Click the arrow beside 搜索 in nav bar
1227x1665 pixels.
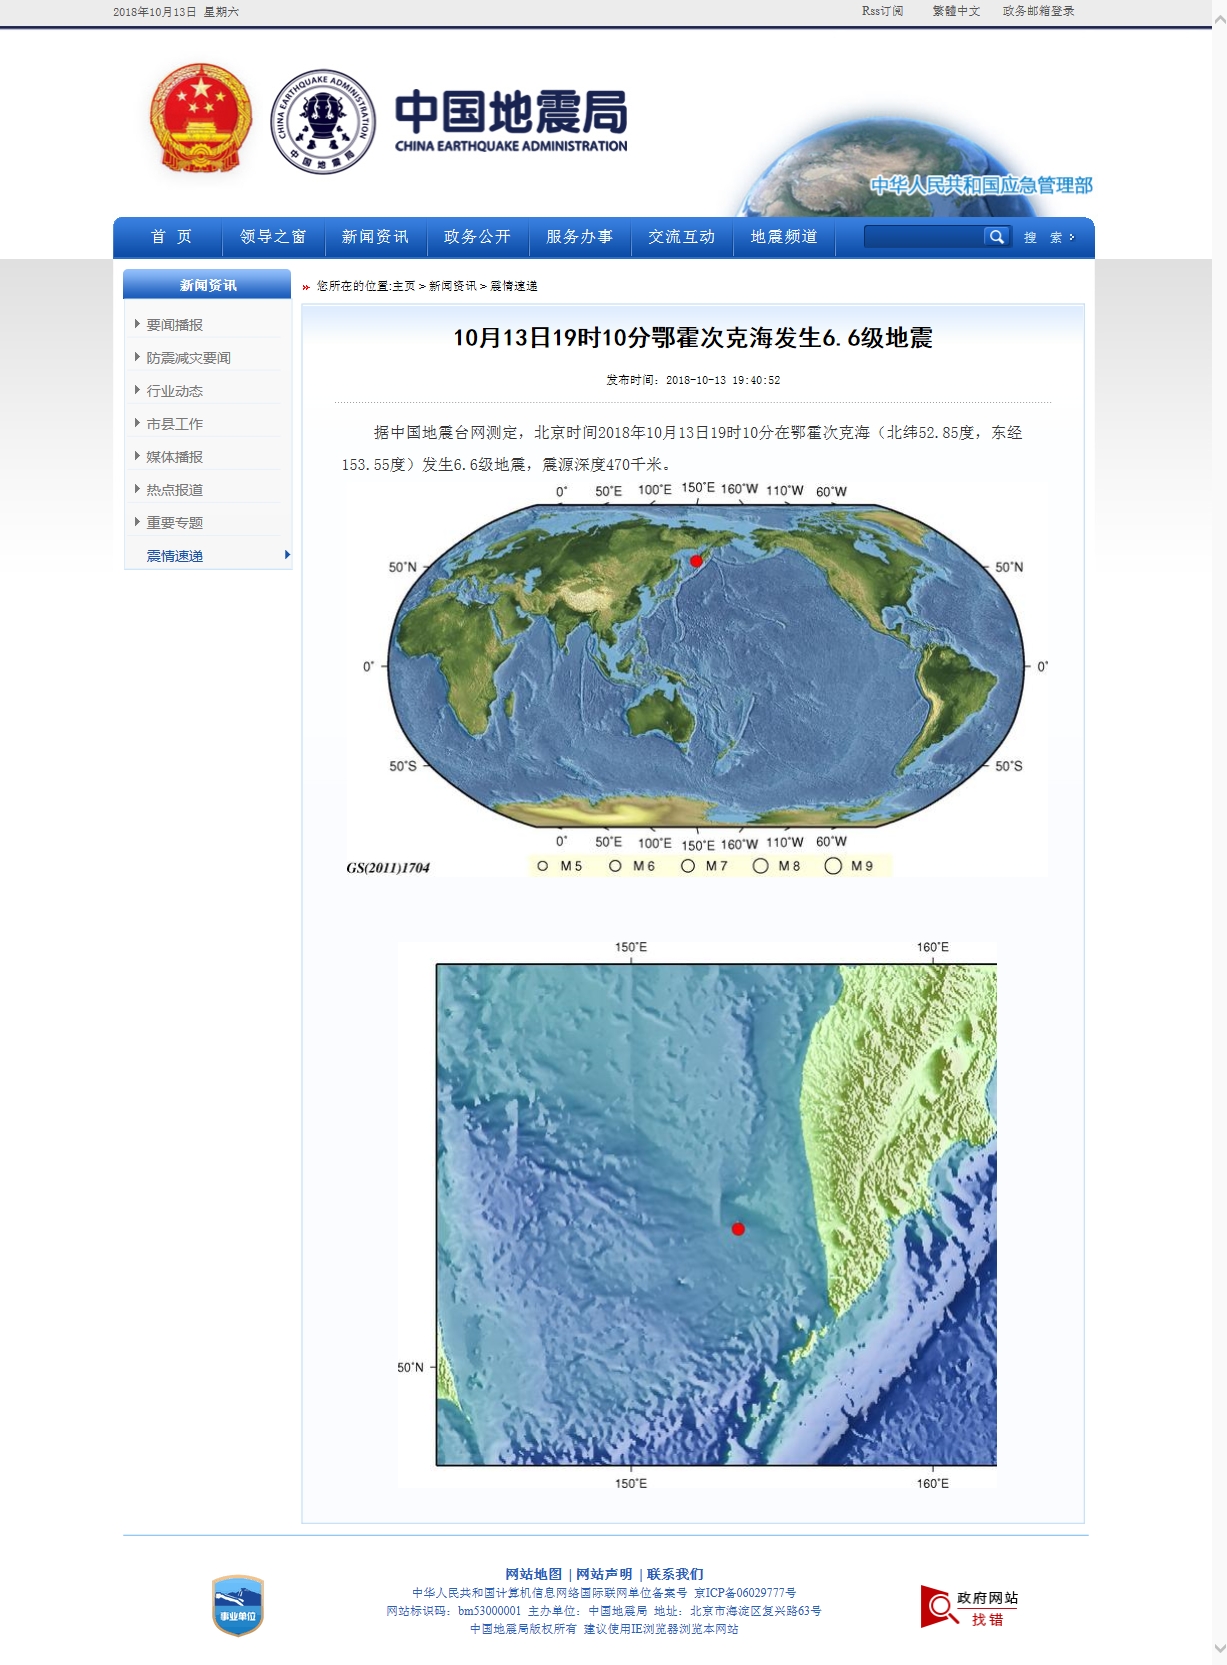[x=1072, y=237]
